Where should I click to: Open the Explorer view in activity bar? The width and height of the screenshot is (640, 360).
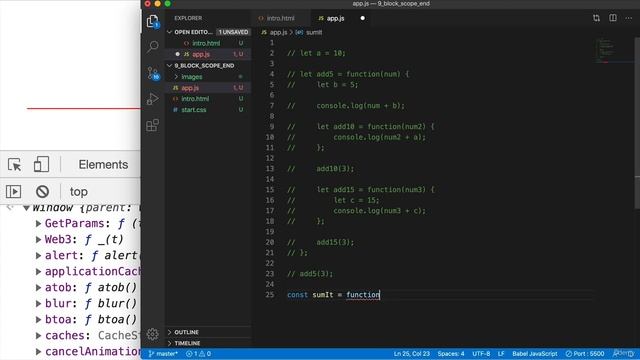[x=153, y=21]
